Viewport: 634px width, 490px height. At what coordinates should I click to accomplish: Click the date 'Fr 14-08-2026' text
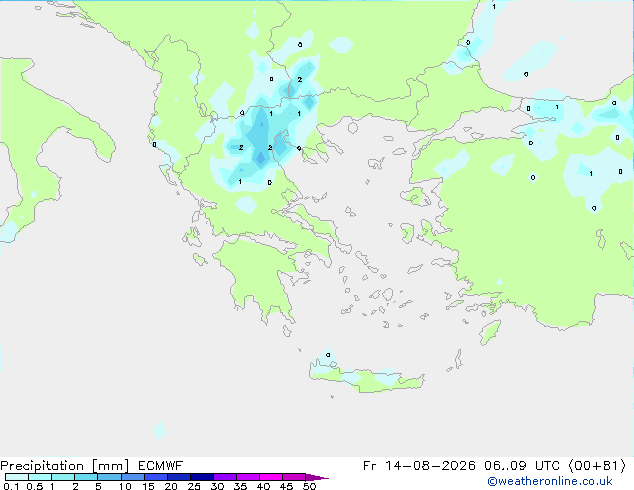[419, 466]
